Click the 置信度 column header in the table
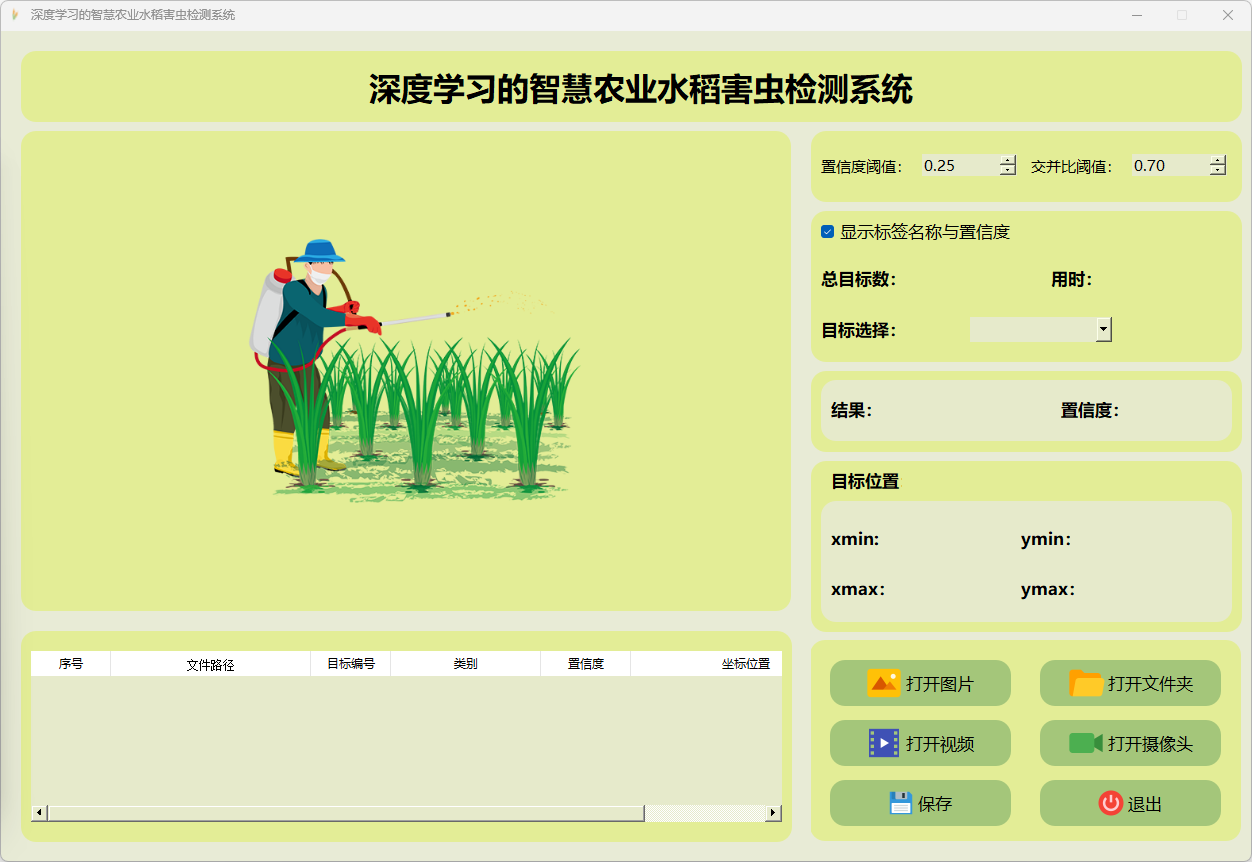Screen dimensions: 1252x862 click(585, 664)
